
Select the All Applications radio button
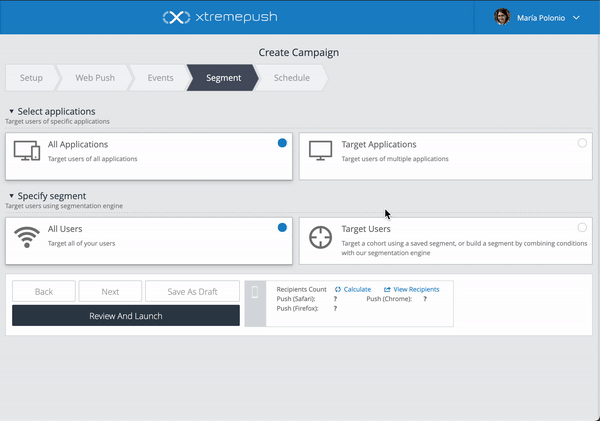point(282,143)
